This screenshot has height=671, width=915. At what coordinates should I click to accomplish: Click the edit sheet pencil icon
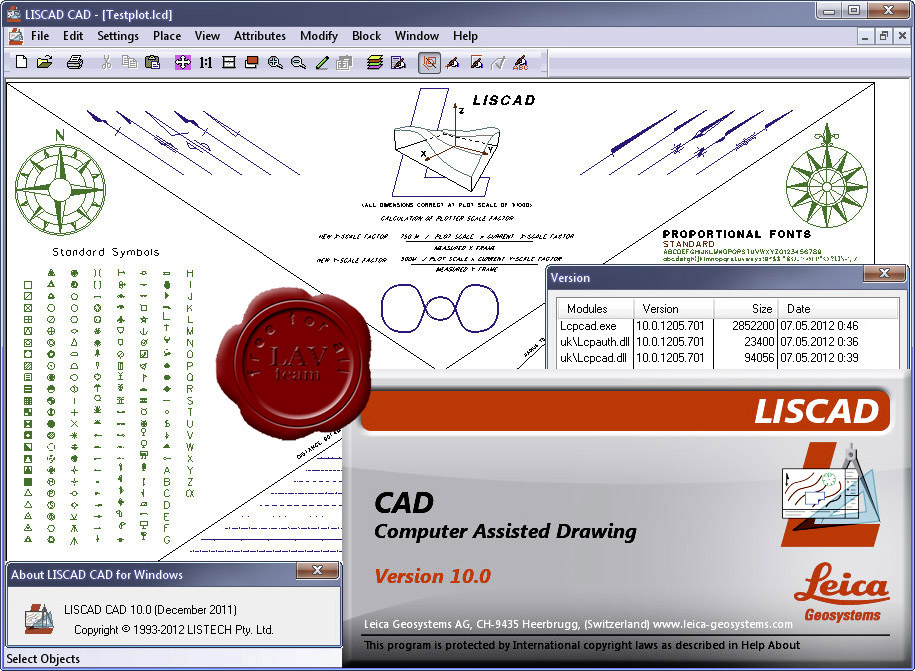point(399,62)
